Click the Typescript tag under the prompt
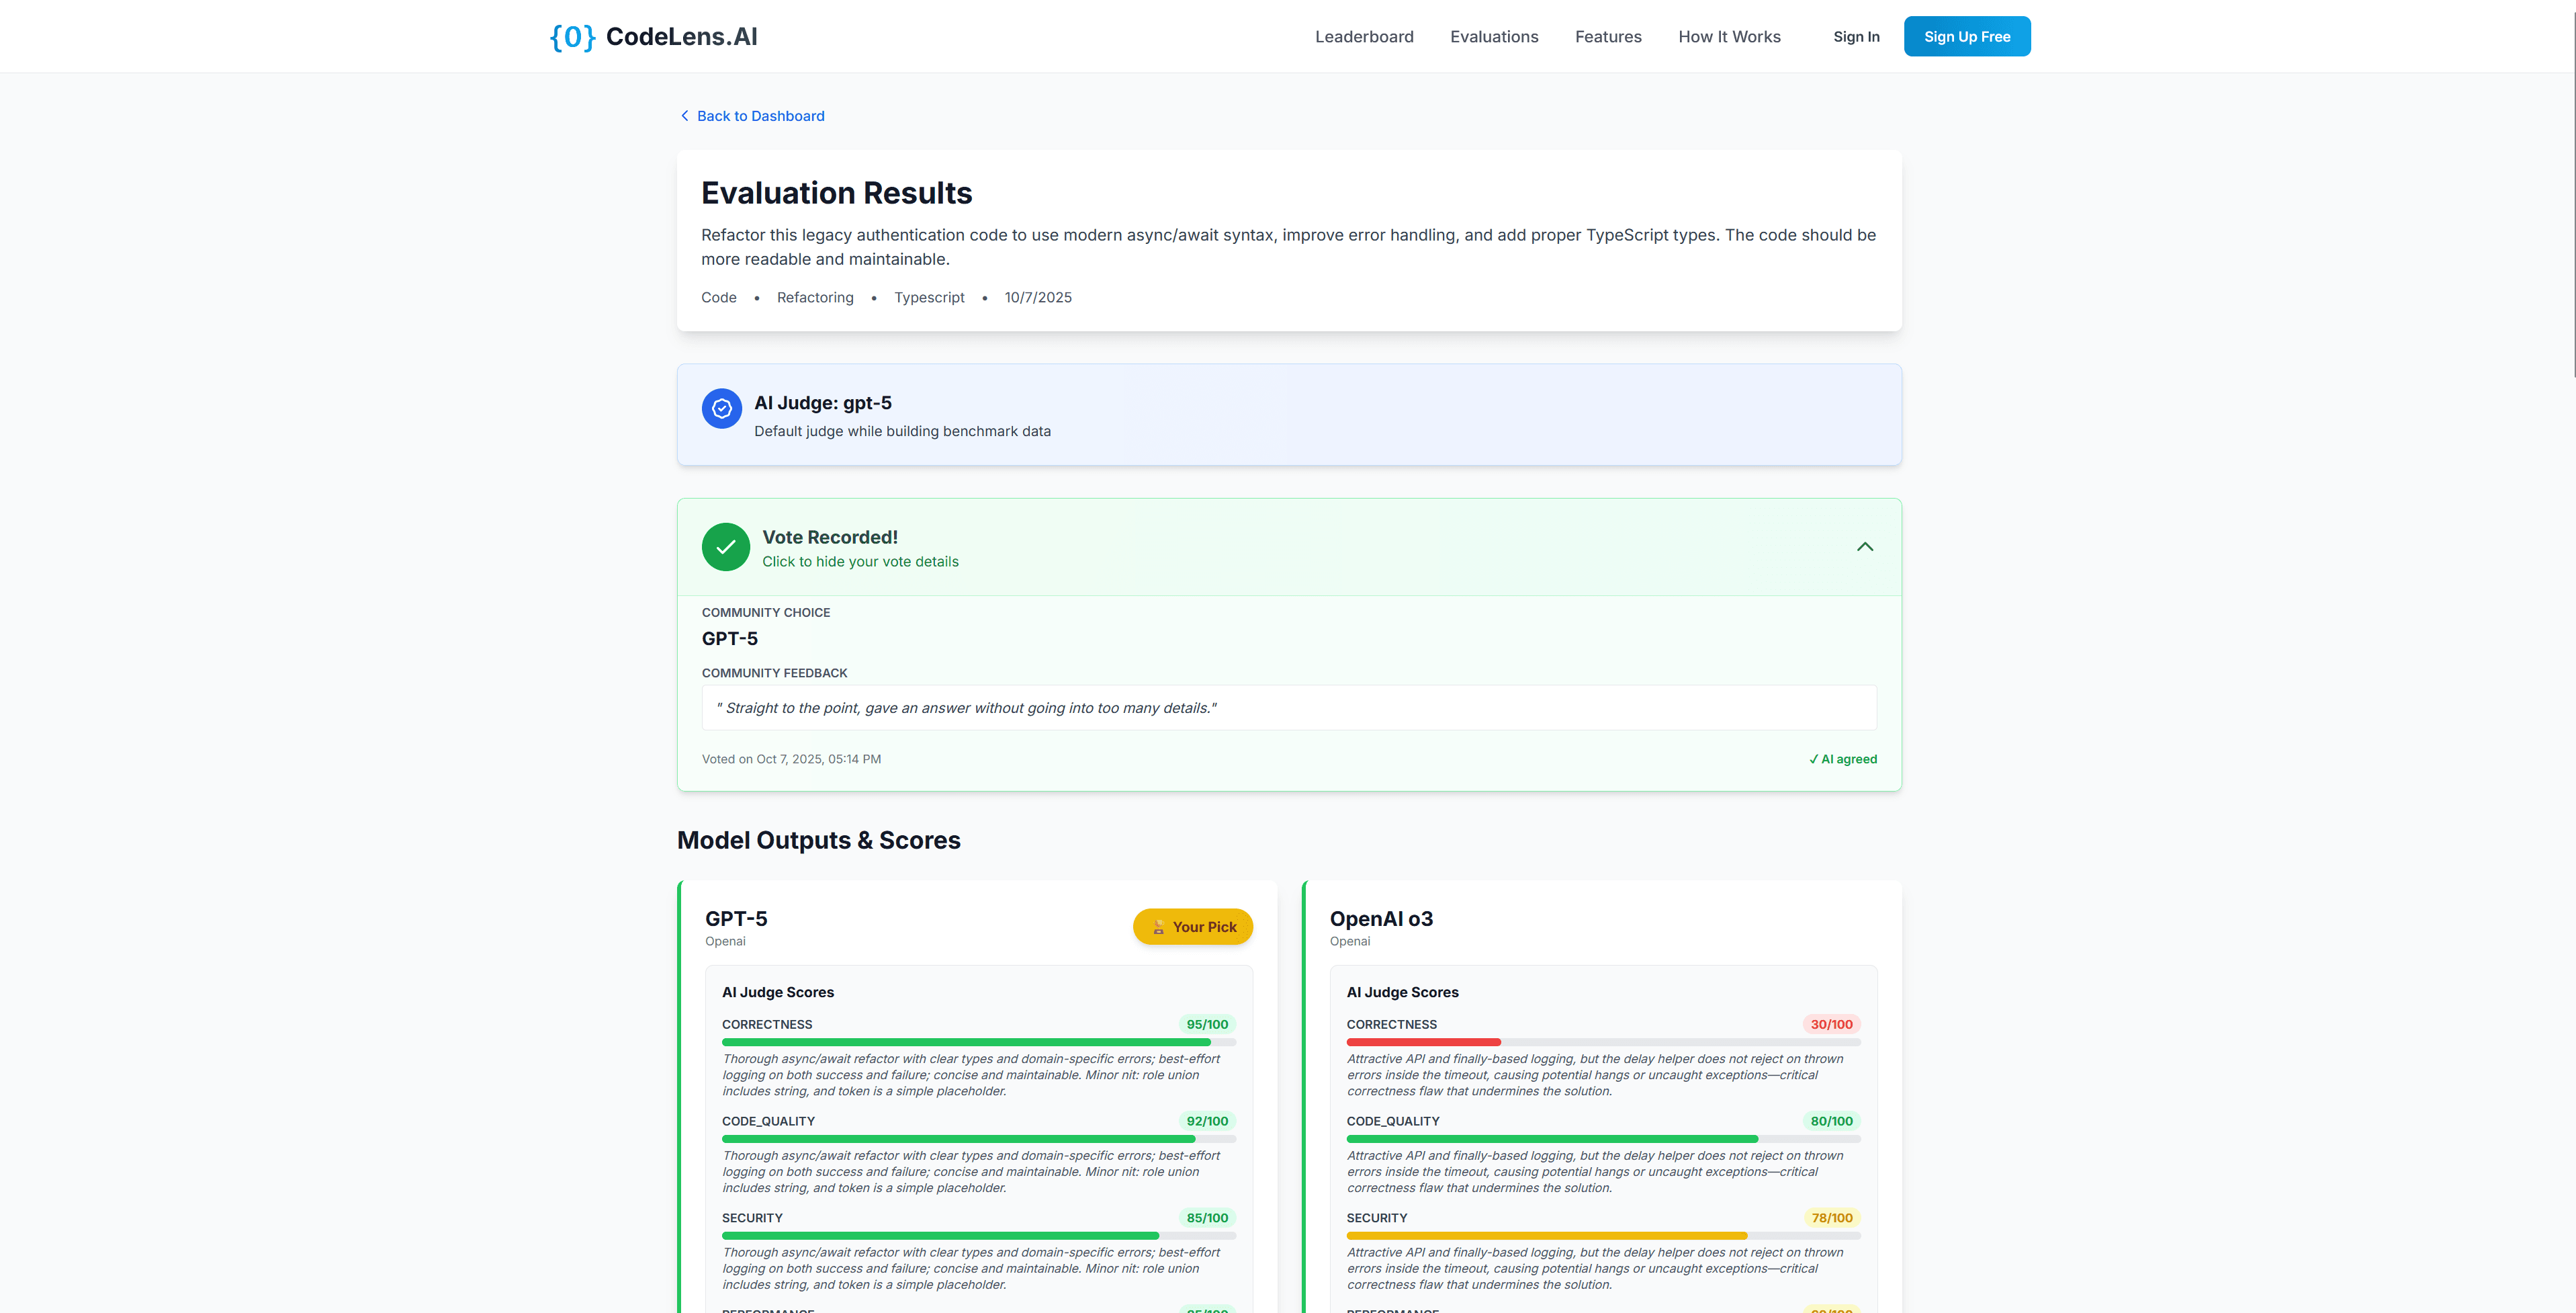The image size is (2576, 1313). pyautogui.click(x=929, y=297)
